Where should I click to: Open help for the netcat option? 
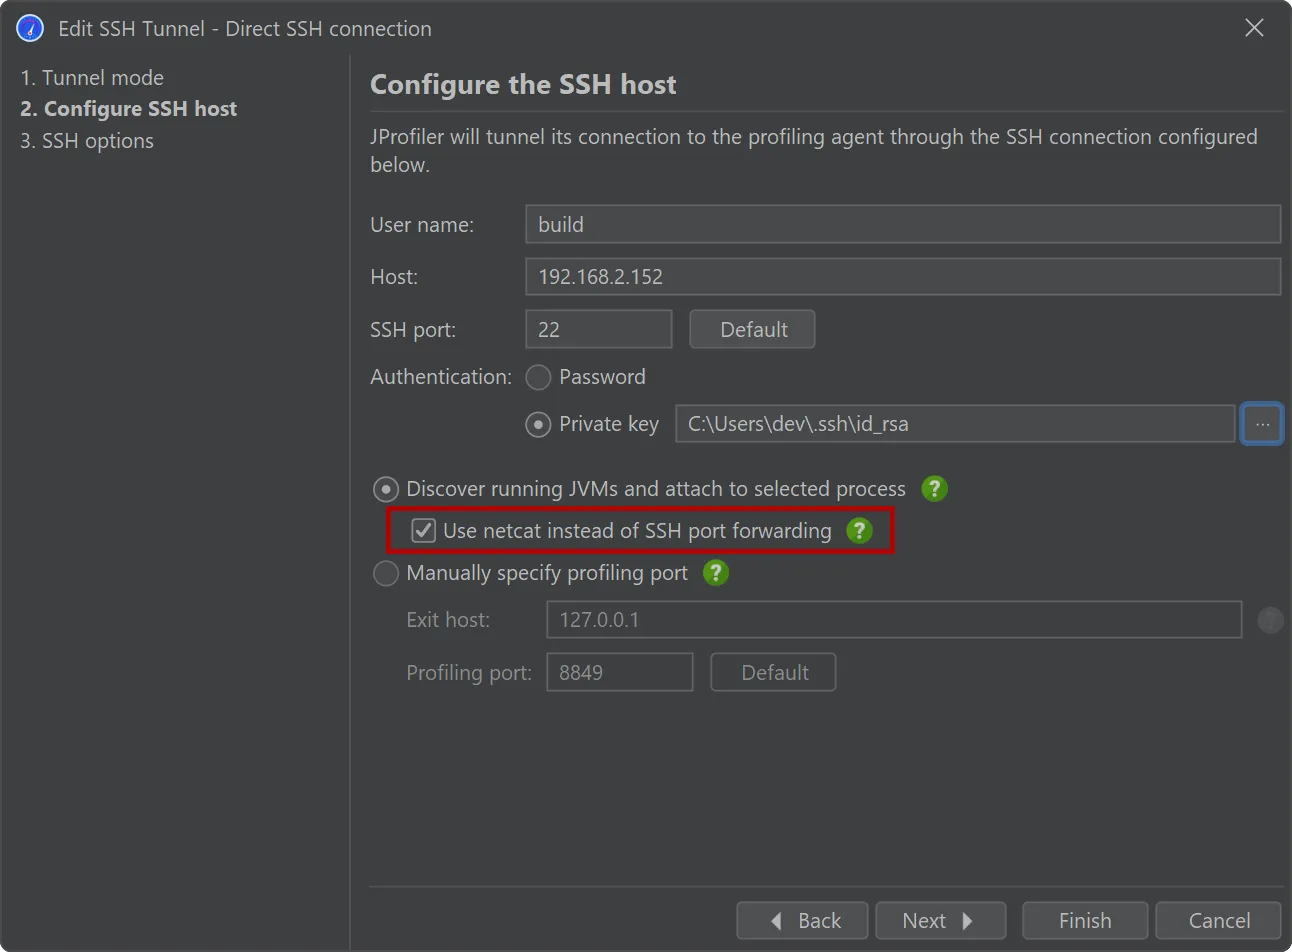859,531
